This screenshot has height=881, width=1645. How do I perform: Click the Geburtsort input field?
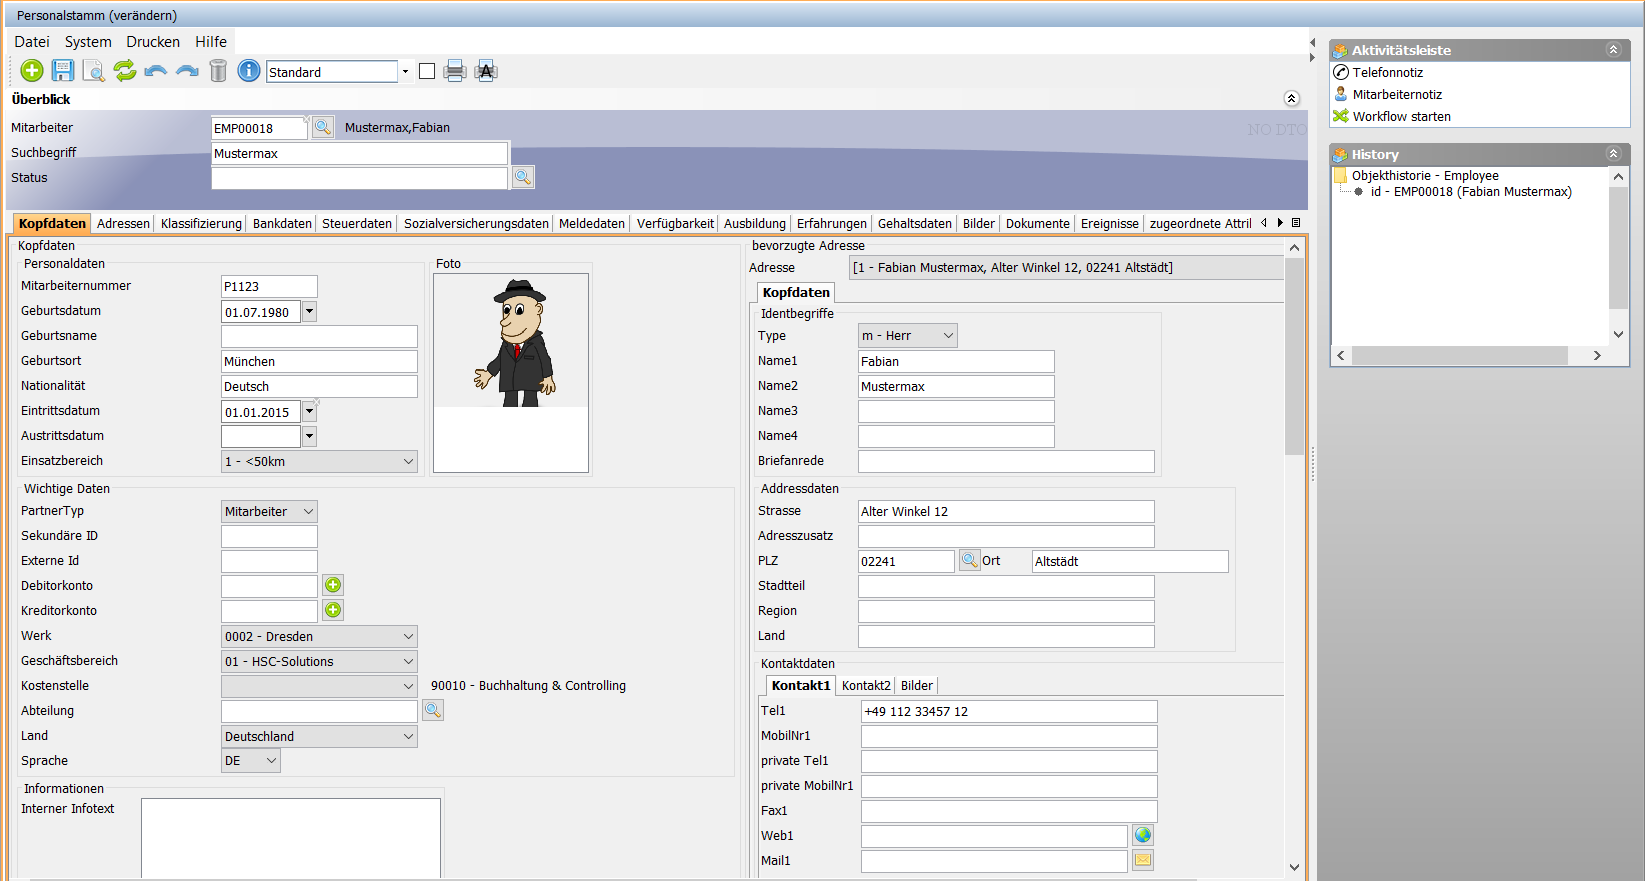[x=319, y=362]
